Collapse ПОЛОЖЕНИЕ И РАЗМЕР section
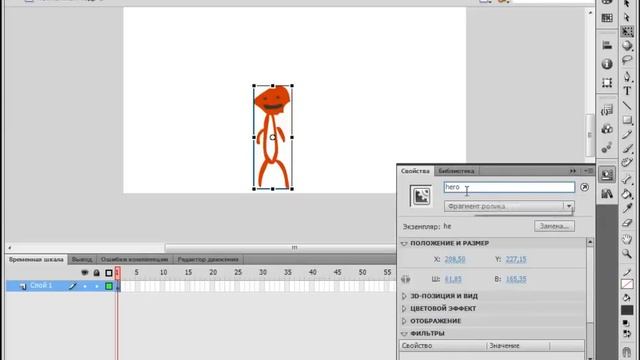This screenshot has height=360, width=640. coord(404,243)
